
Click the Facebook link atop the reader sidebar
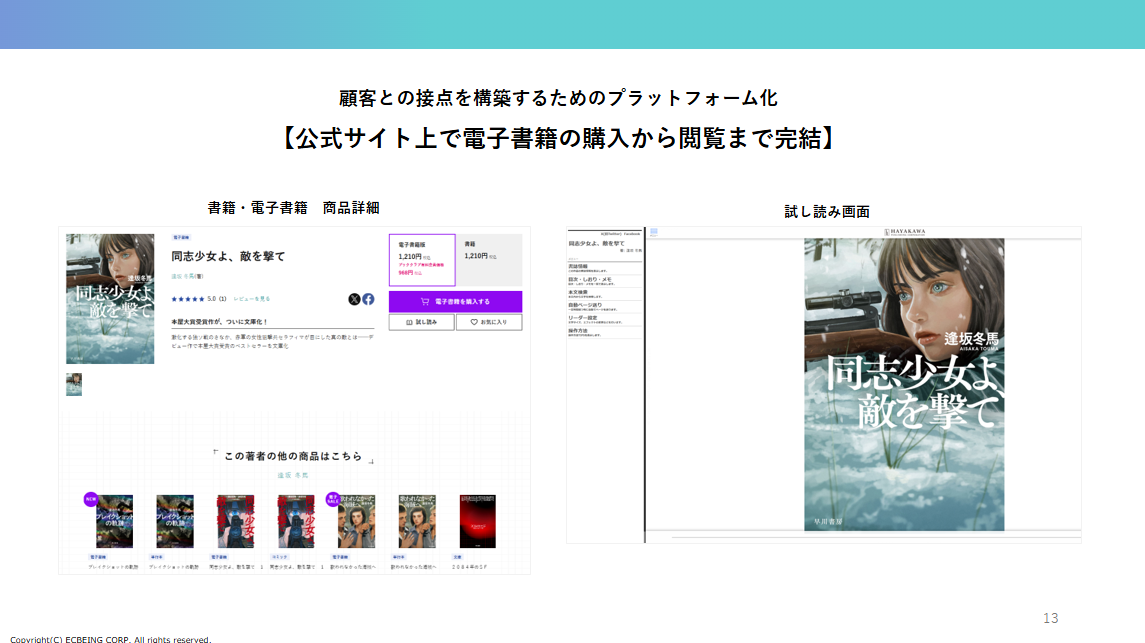pyautogui.click(x=632, y=234)
